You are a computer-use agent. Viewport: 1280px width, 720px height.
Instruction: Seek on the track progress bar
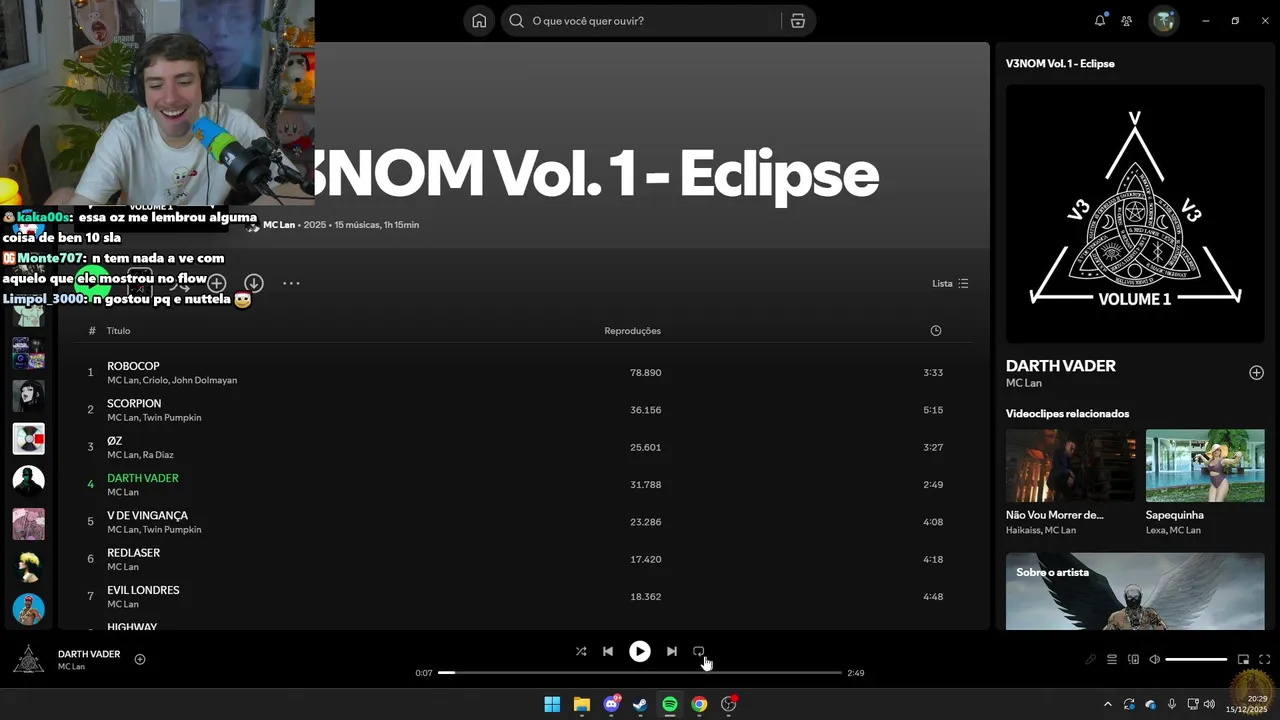point(640,673)
